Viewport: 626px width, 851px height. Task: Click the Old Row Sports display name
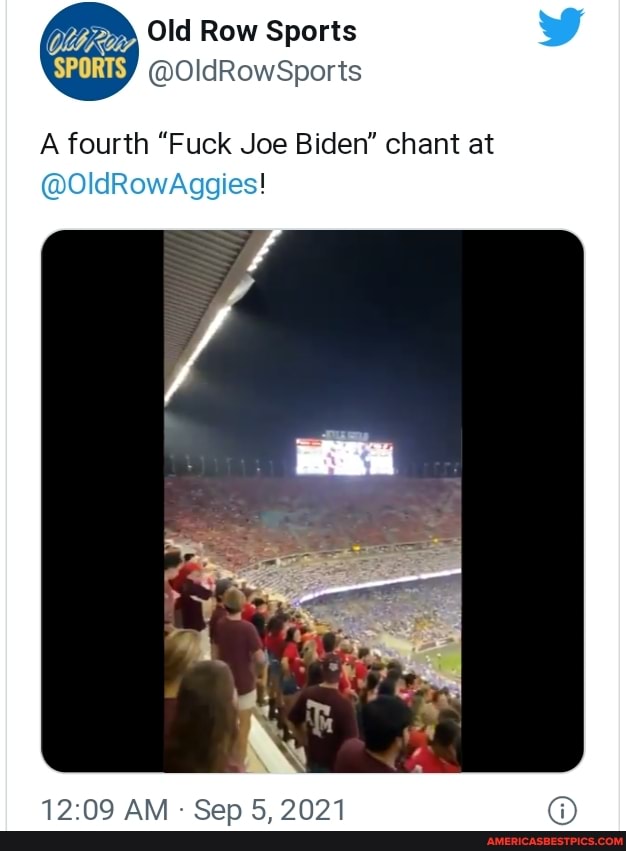click(x=251, y=31)
